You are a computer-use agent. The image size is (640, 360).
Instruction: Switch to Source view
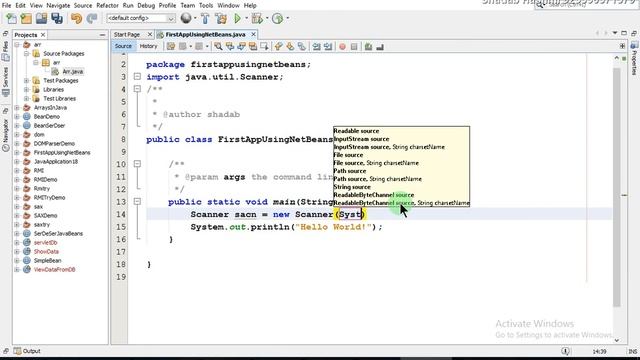pos(123,47)
